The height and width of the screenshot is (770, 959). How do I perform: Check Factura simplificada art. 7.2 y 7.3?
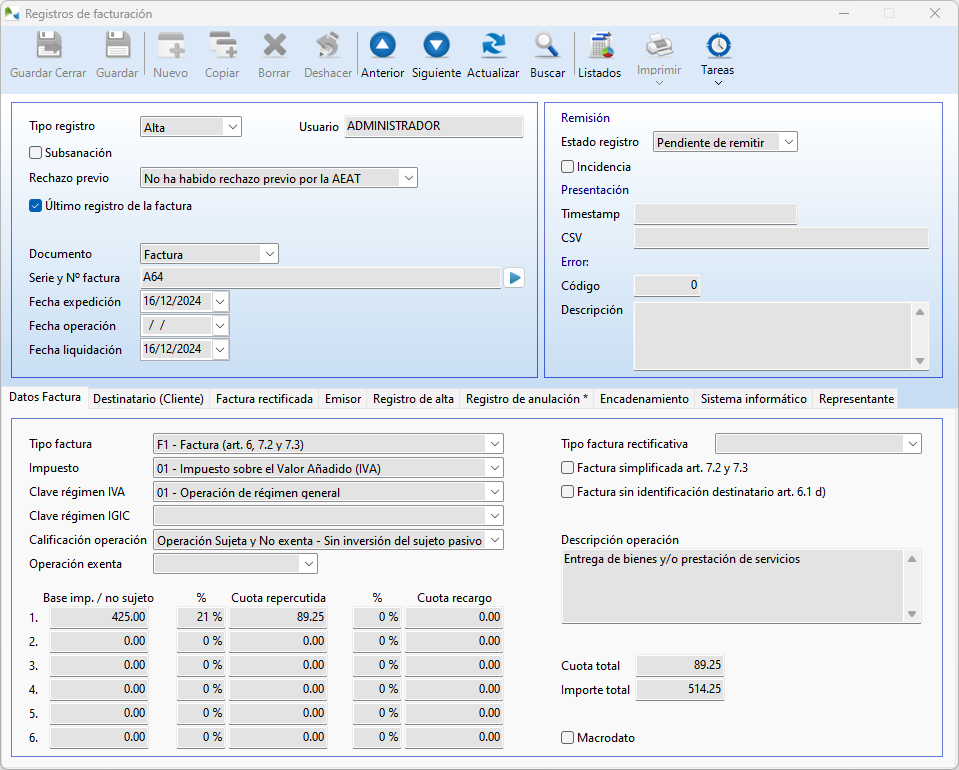tap(568, 468)
